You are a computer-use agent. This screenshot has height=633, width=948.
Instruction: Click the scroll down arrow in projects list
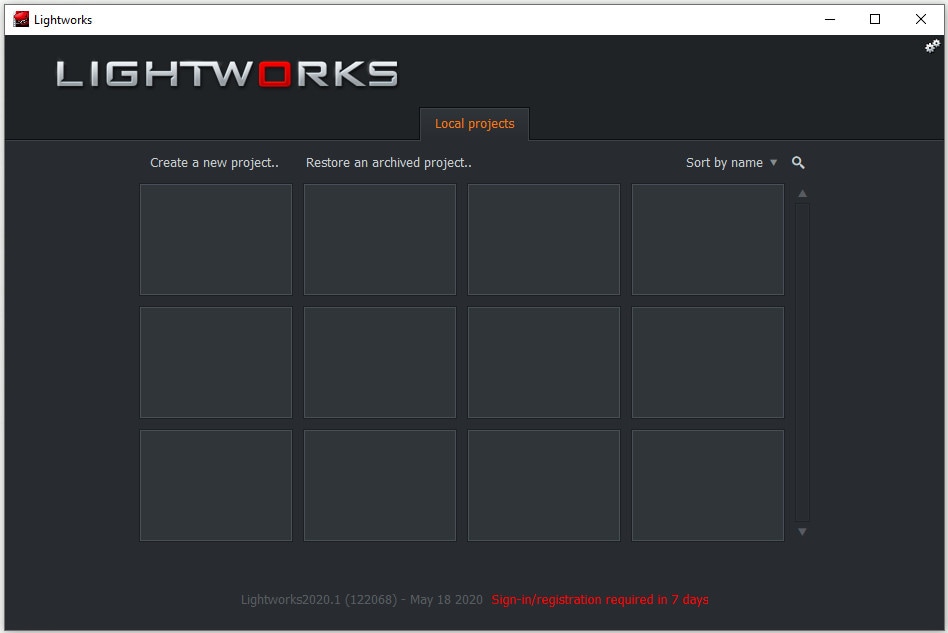tap(802, 532)
